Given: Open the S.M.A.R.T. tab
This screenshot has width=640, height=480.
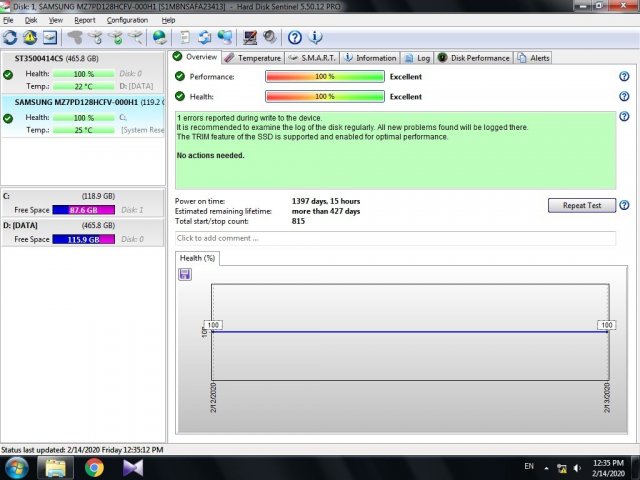Looking at the screenshot, I should pyautogui.click(x=311, y=58).
